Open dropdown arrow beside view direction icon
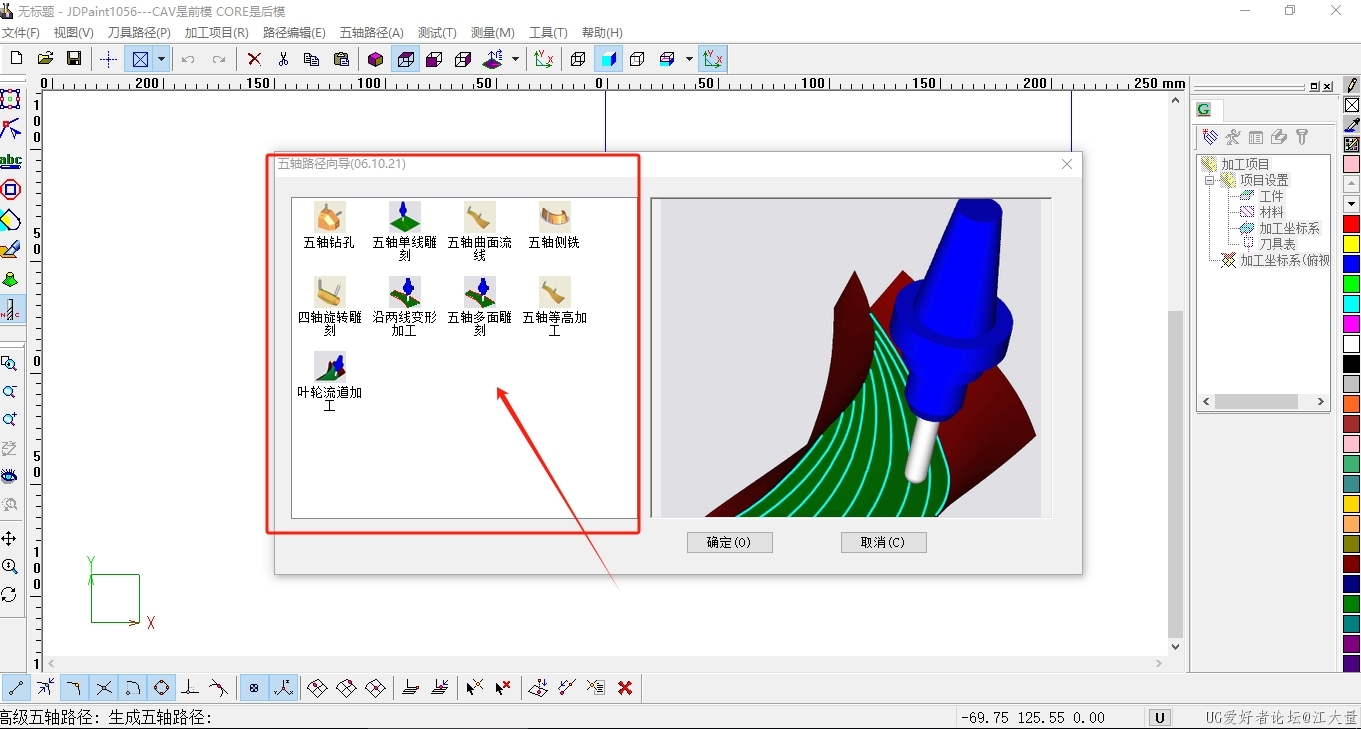 (515, 59)
